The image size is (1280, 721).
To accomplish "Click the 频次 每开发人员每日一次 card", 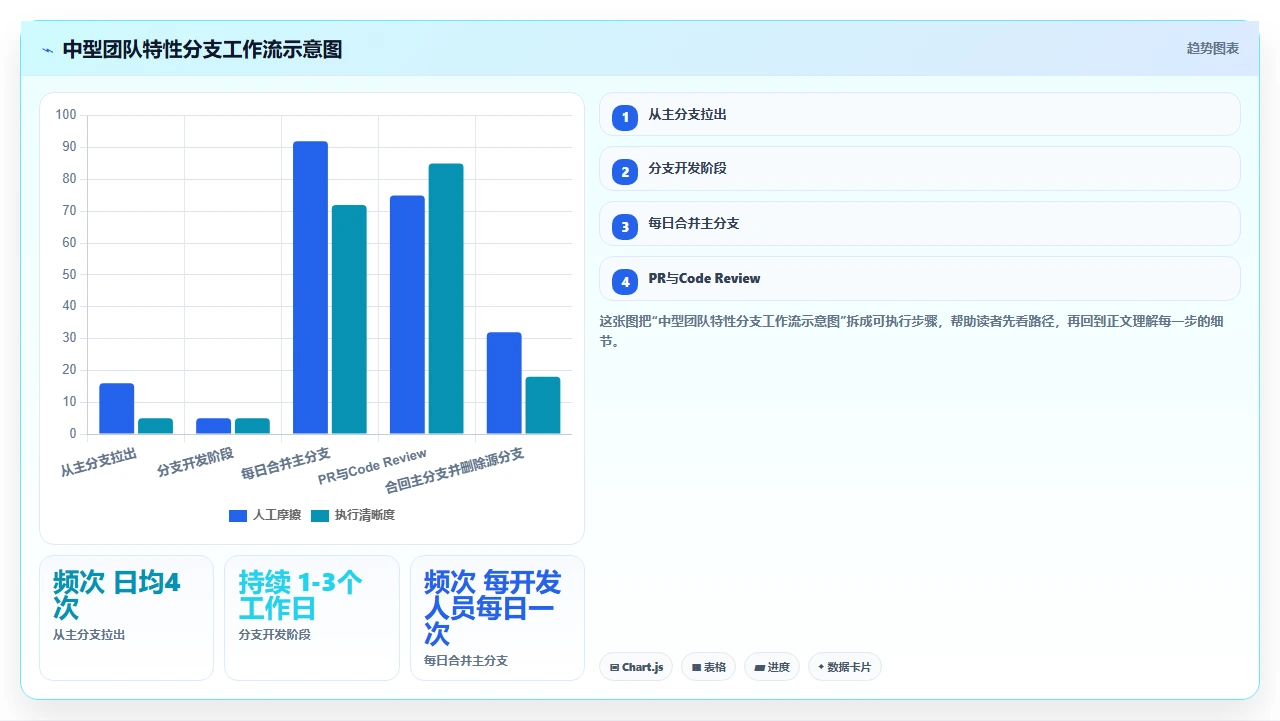I will click(x=497, y=618).
